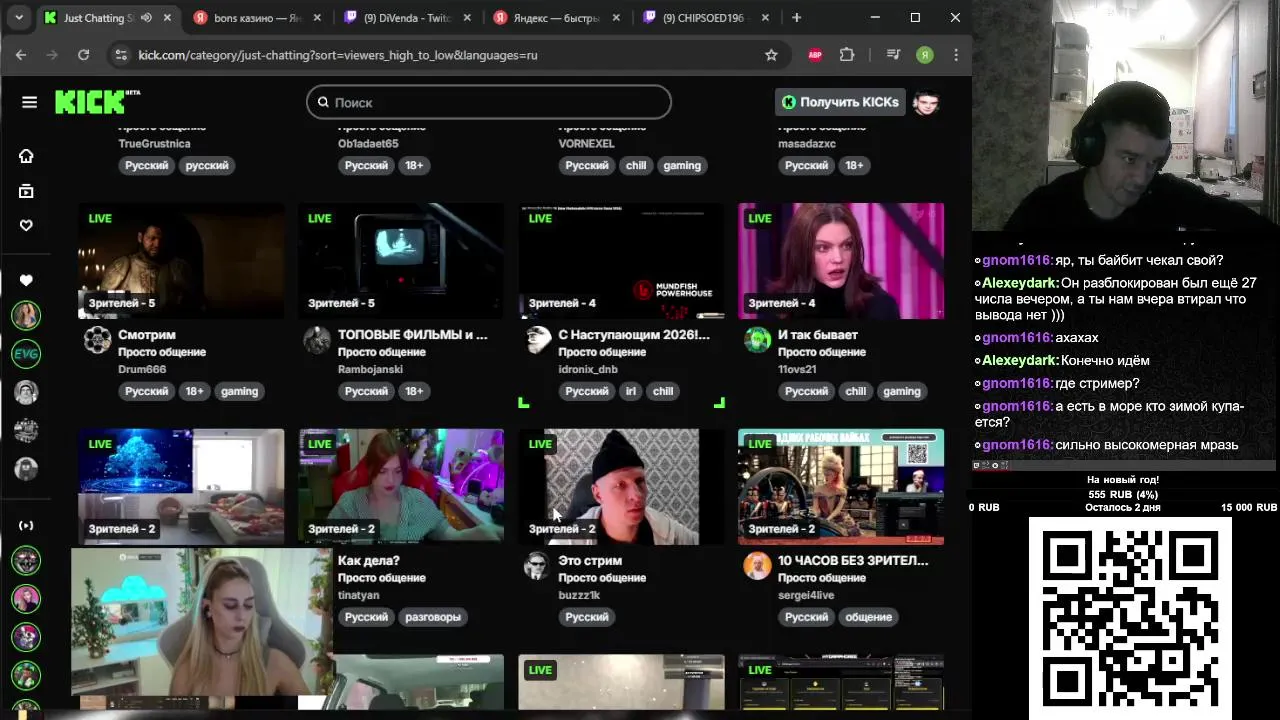Open Browse icon in Kick sidebar
Image resolution: width=1280 pixels, height=720 pixels.
pyautogui.click(x=26, y=191)
